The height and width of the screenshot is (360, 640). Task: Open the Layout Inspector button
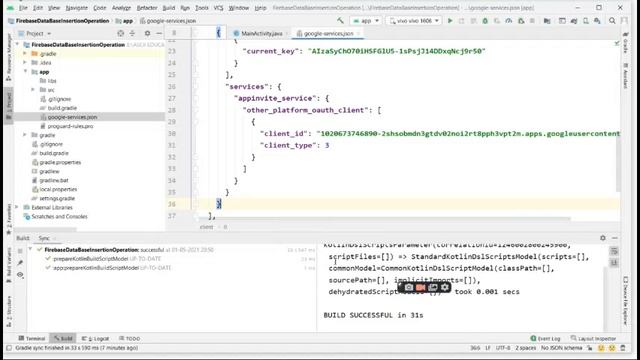click(593, 338)
